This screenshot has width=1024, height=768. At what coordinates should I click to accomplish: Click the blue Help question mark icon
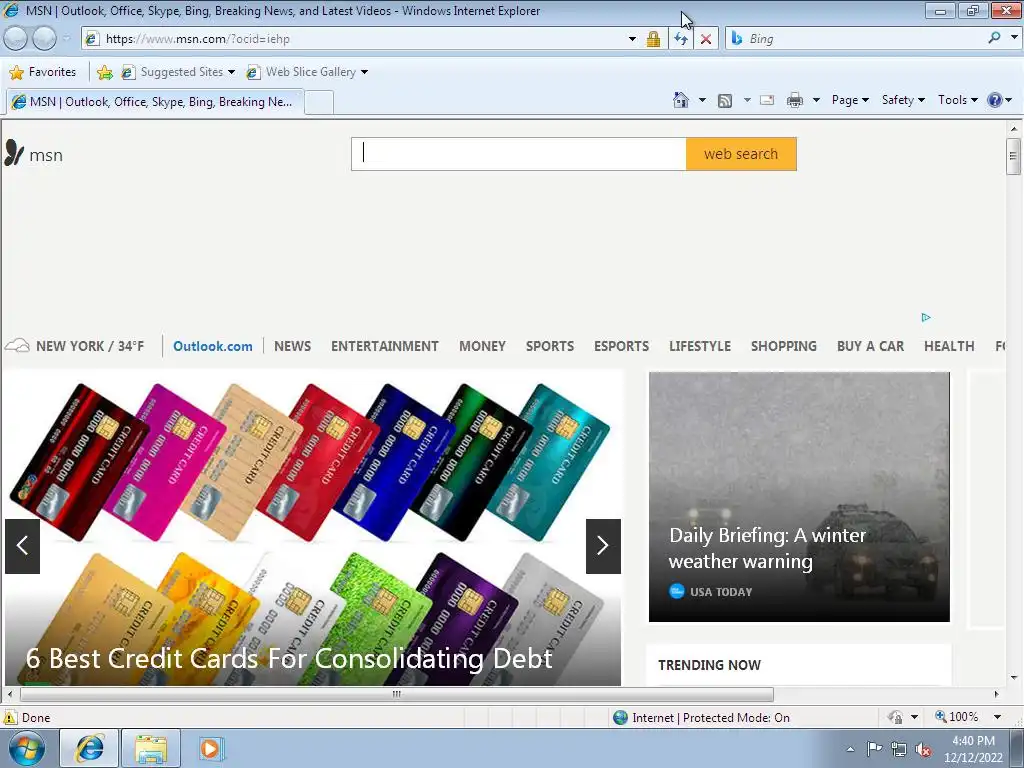click(995, 100)
